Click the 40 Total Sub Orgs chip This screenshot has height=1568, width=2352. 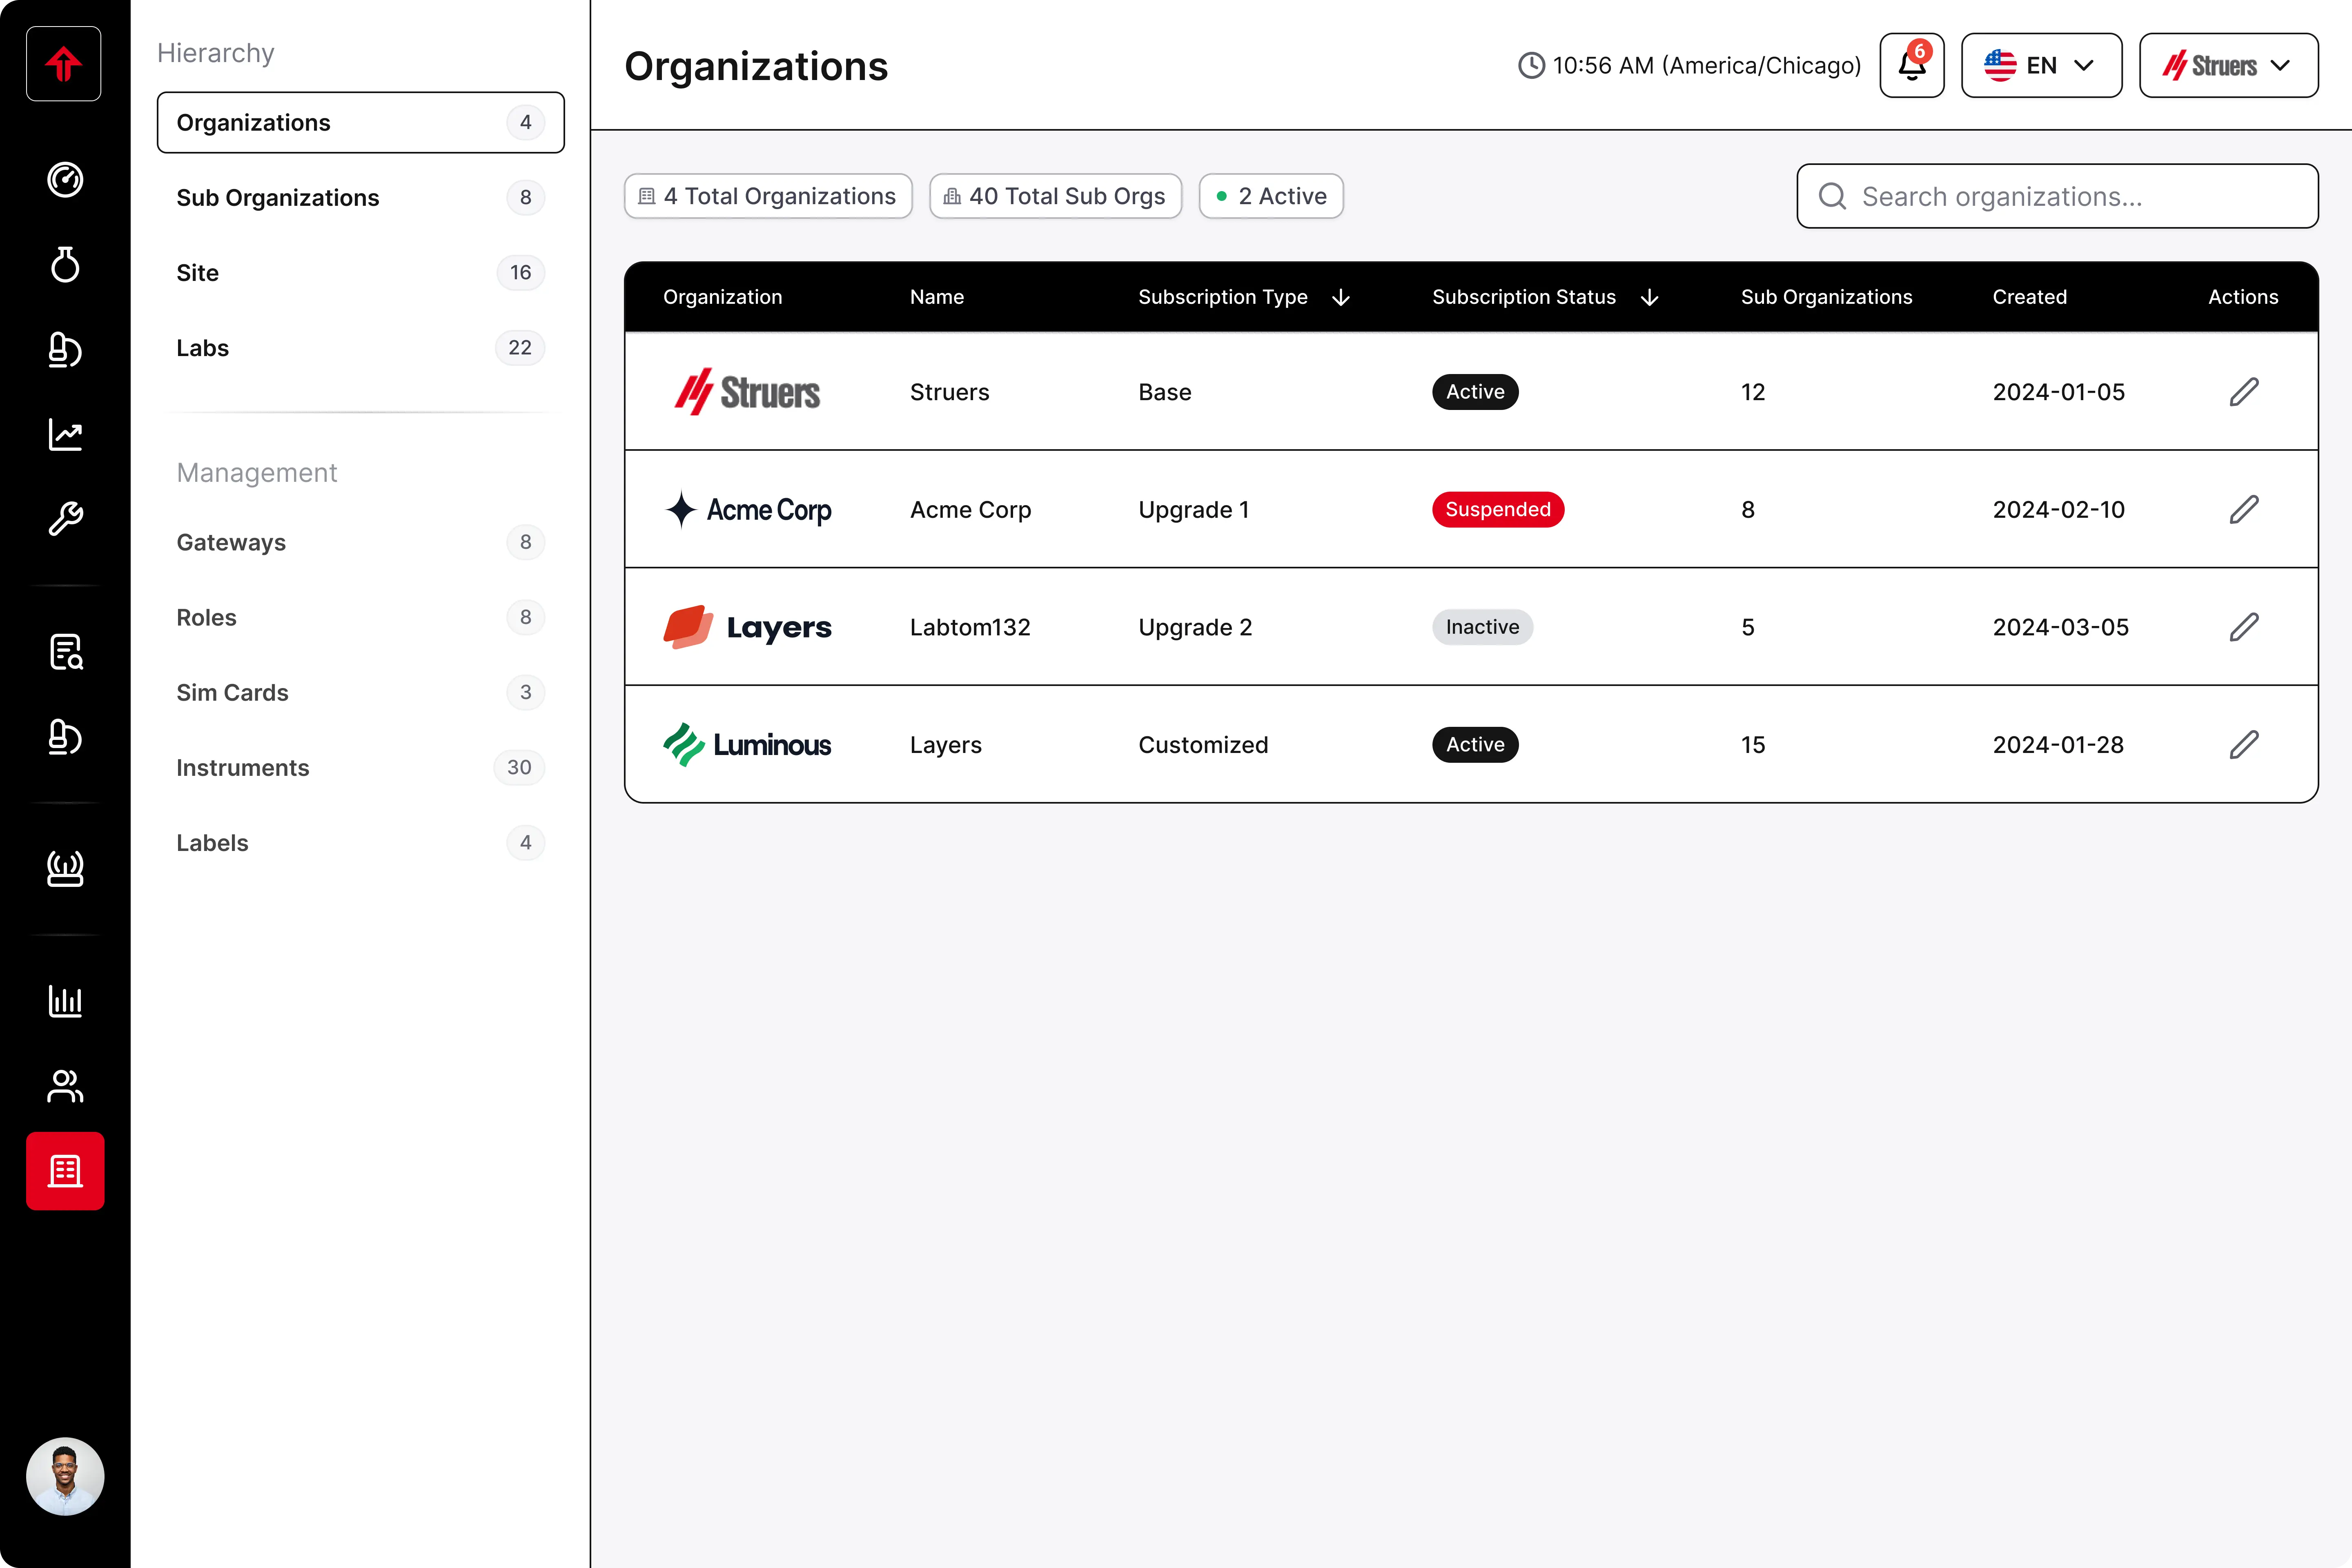(1055, 196)
